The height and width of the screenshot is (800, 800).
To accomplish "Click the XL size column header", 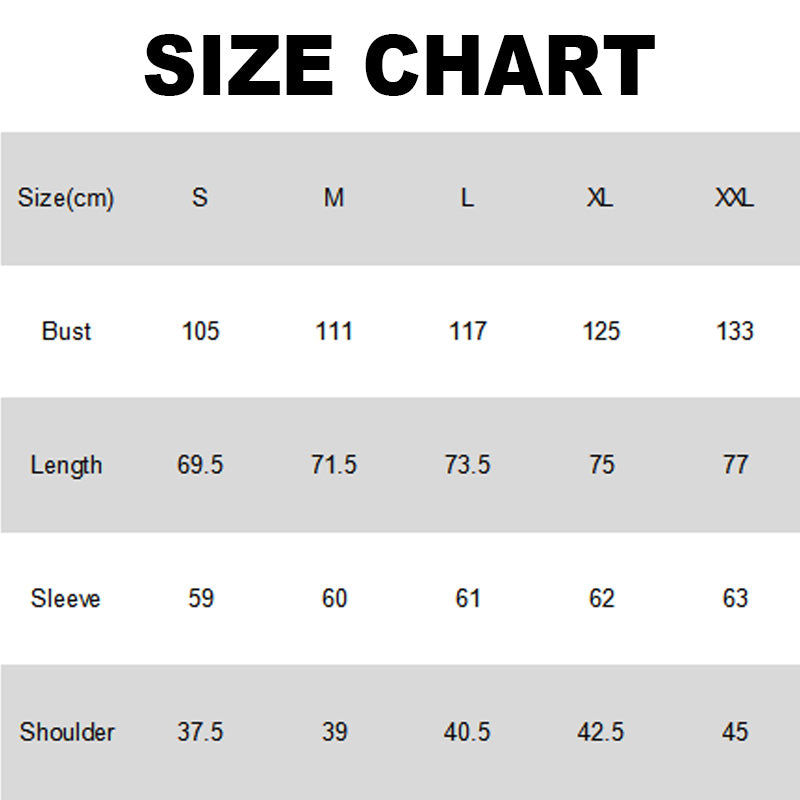I will (600, 198).
